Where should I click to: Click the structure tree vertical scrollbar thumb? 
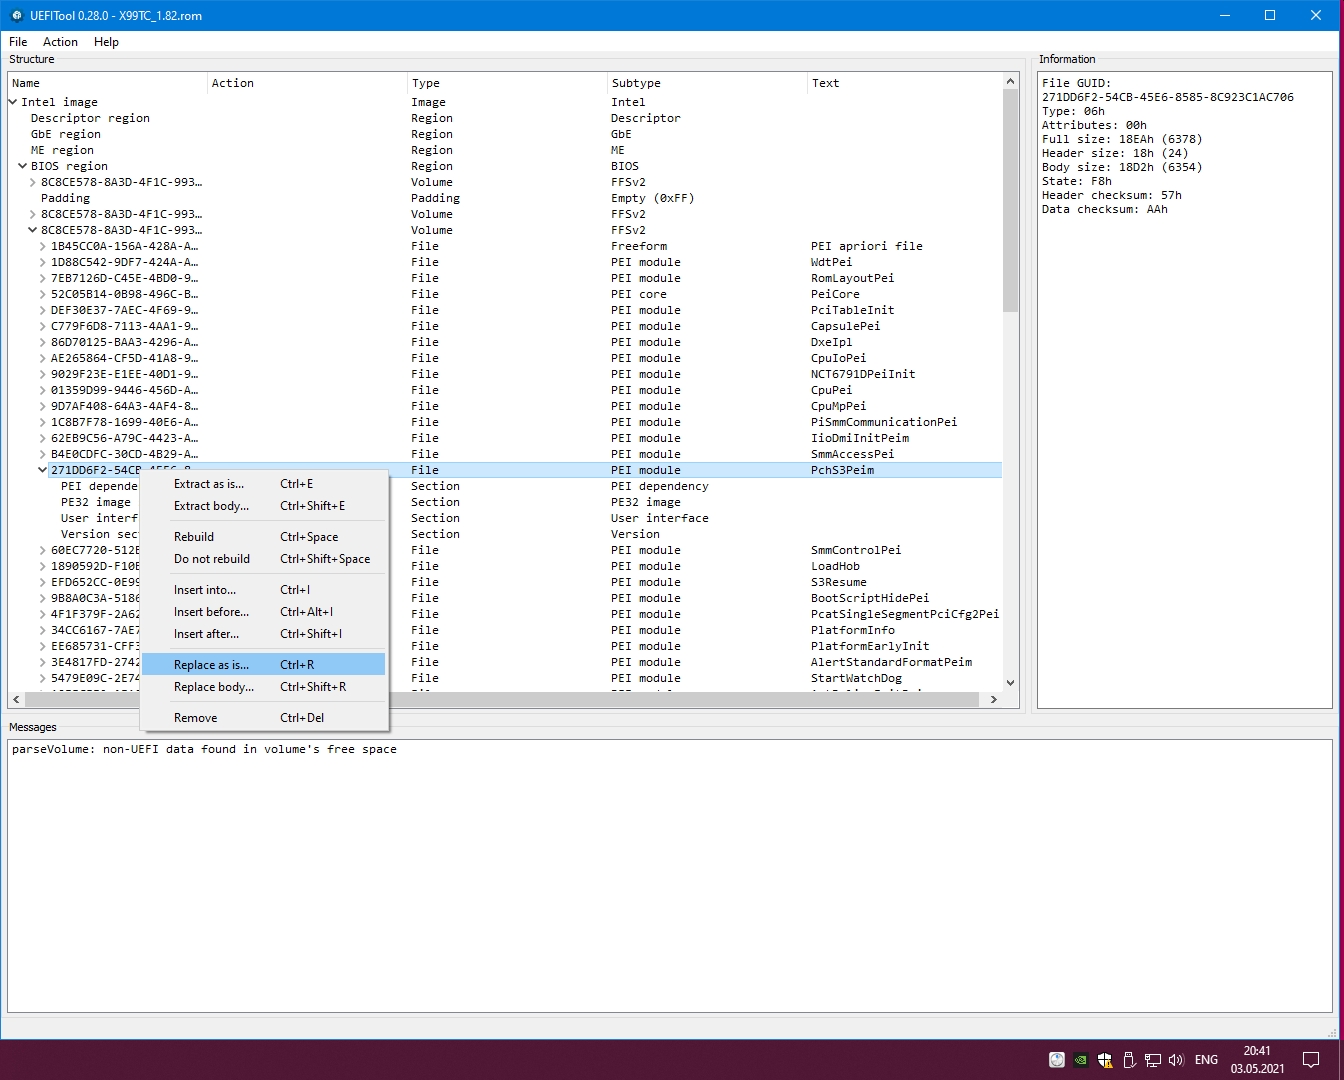pos(1010,200)
